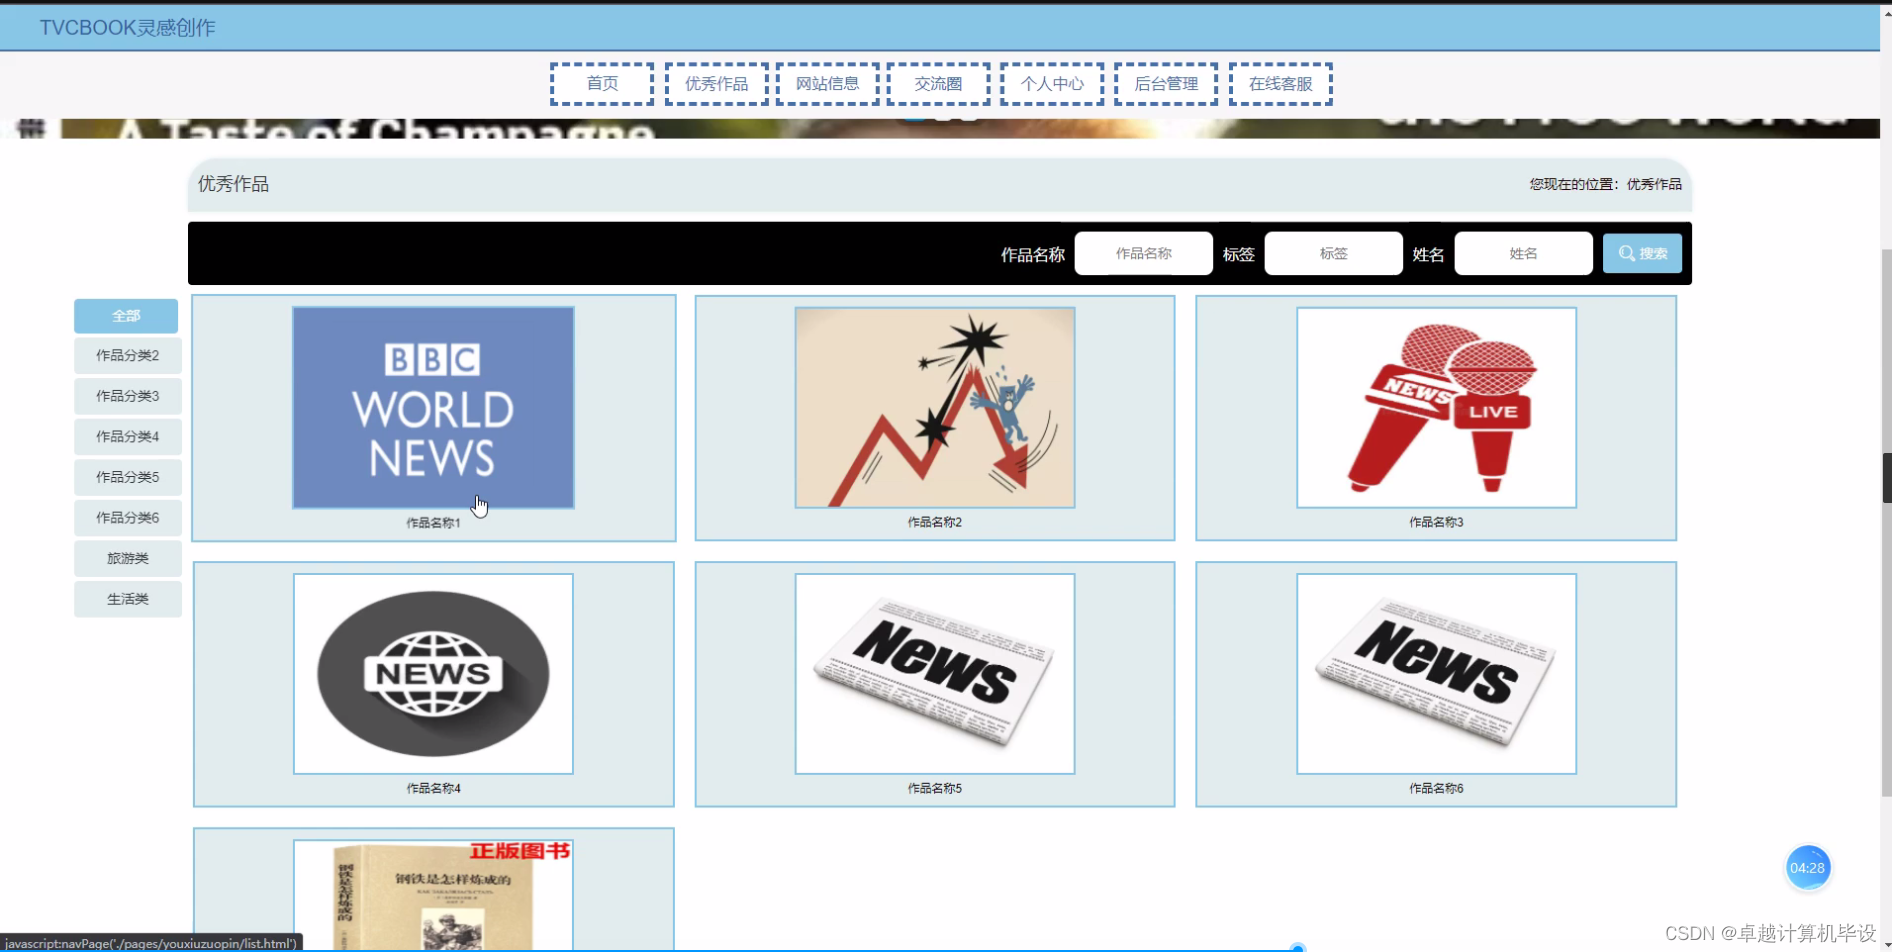1892x952 pixels.
Task: Select the 全部 category filter
Action: tap(126, 316)
